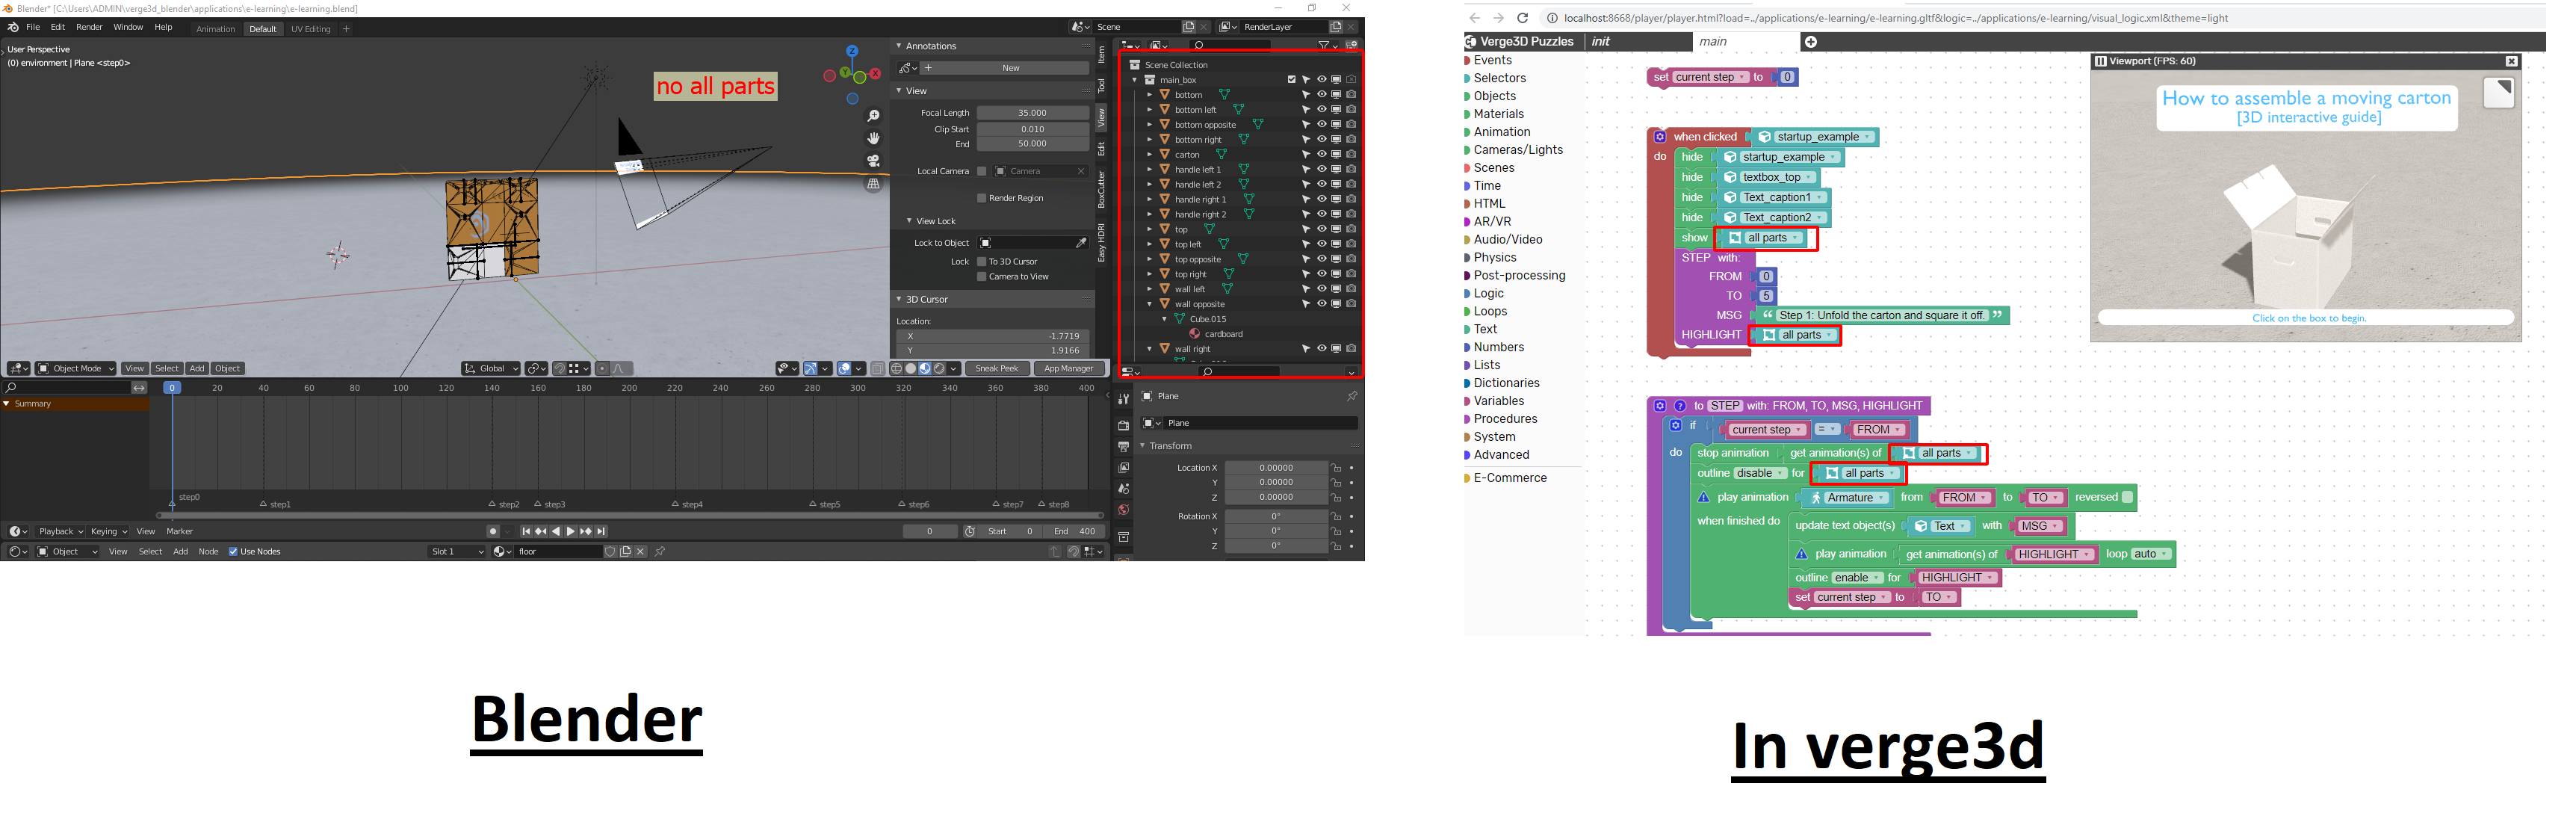The height and width of the screenshot is (819, 2576).
Task: Switch to the Animation workspace tab
Action: click(215, 29)
